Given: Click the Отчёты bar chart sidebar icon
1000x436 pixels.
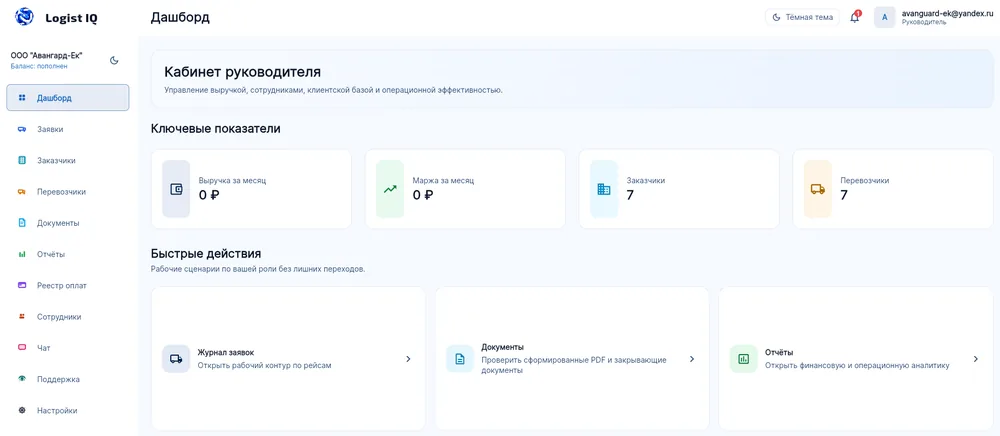Looking at the screenshot, I should point(22,254).
